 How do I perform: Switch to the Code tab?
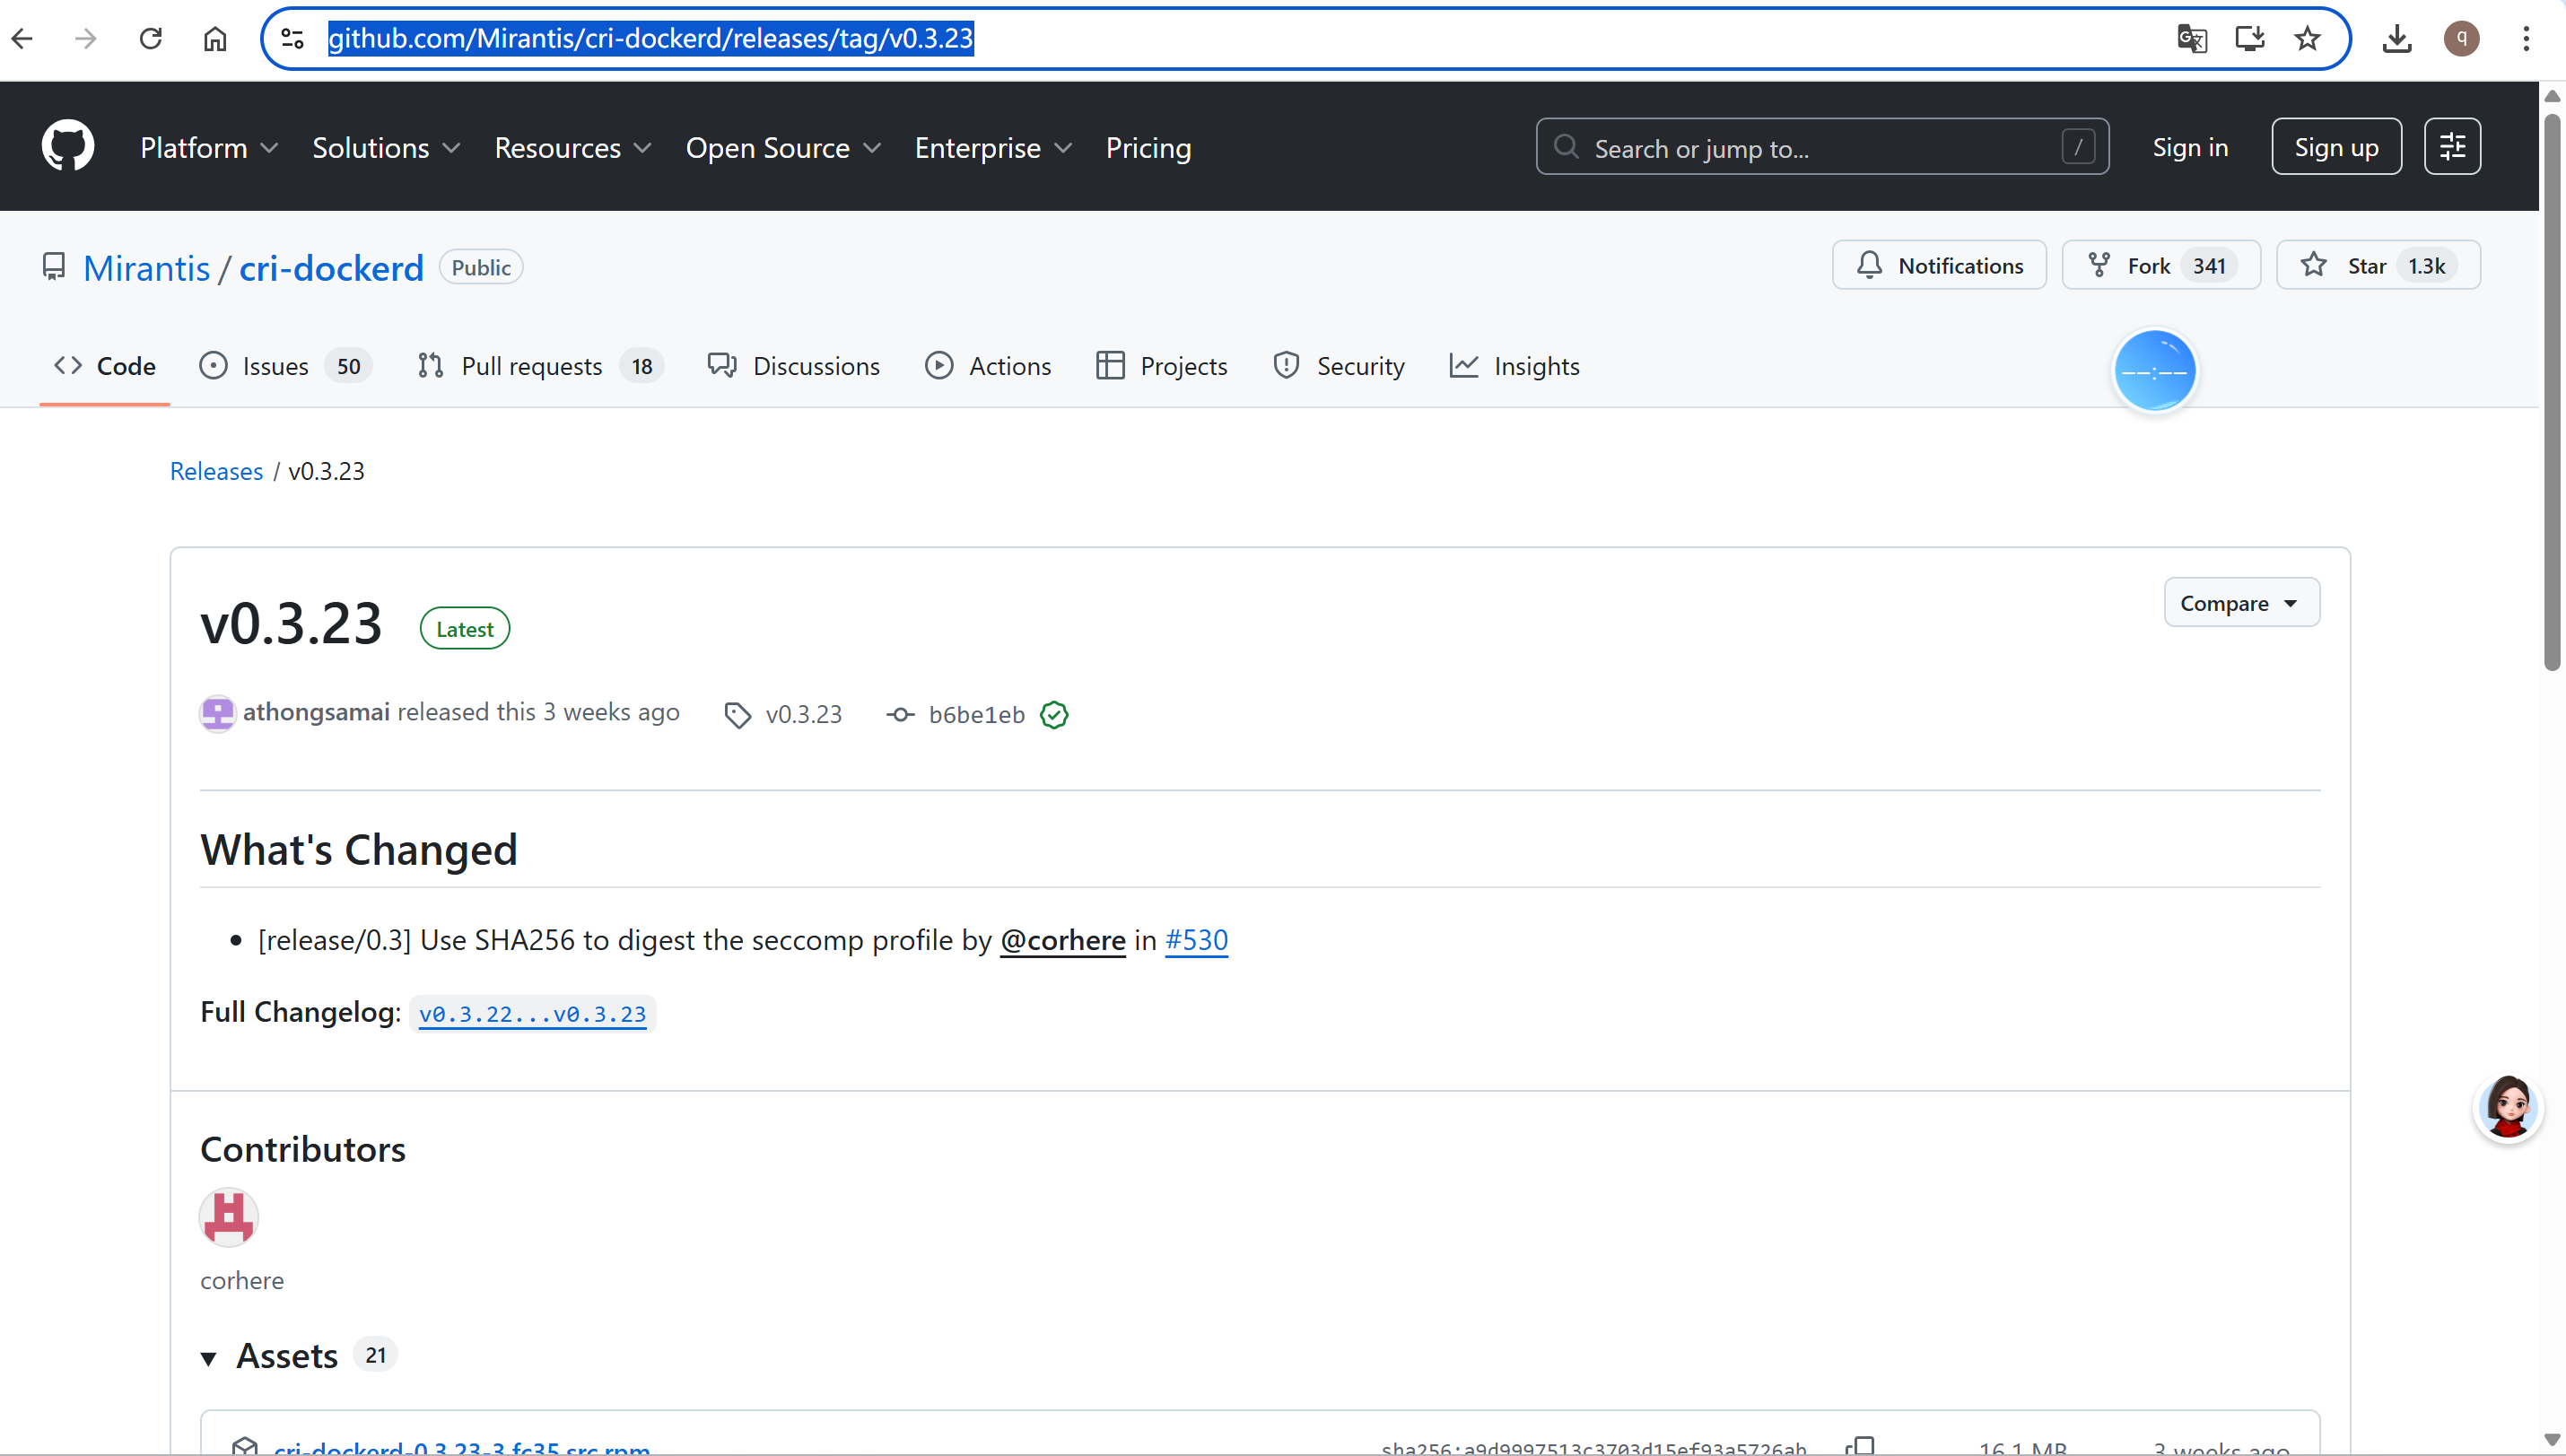pos(105,366)
